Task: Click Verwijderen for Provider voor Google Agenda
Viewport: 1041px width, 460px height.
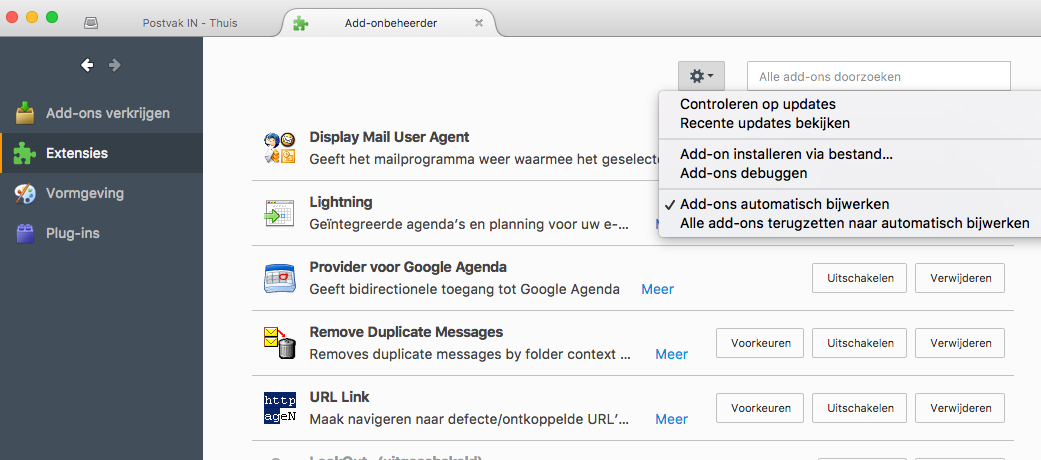Action: click(x=959, y=278)
